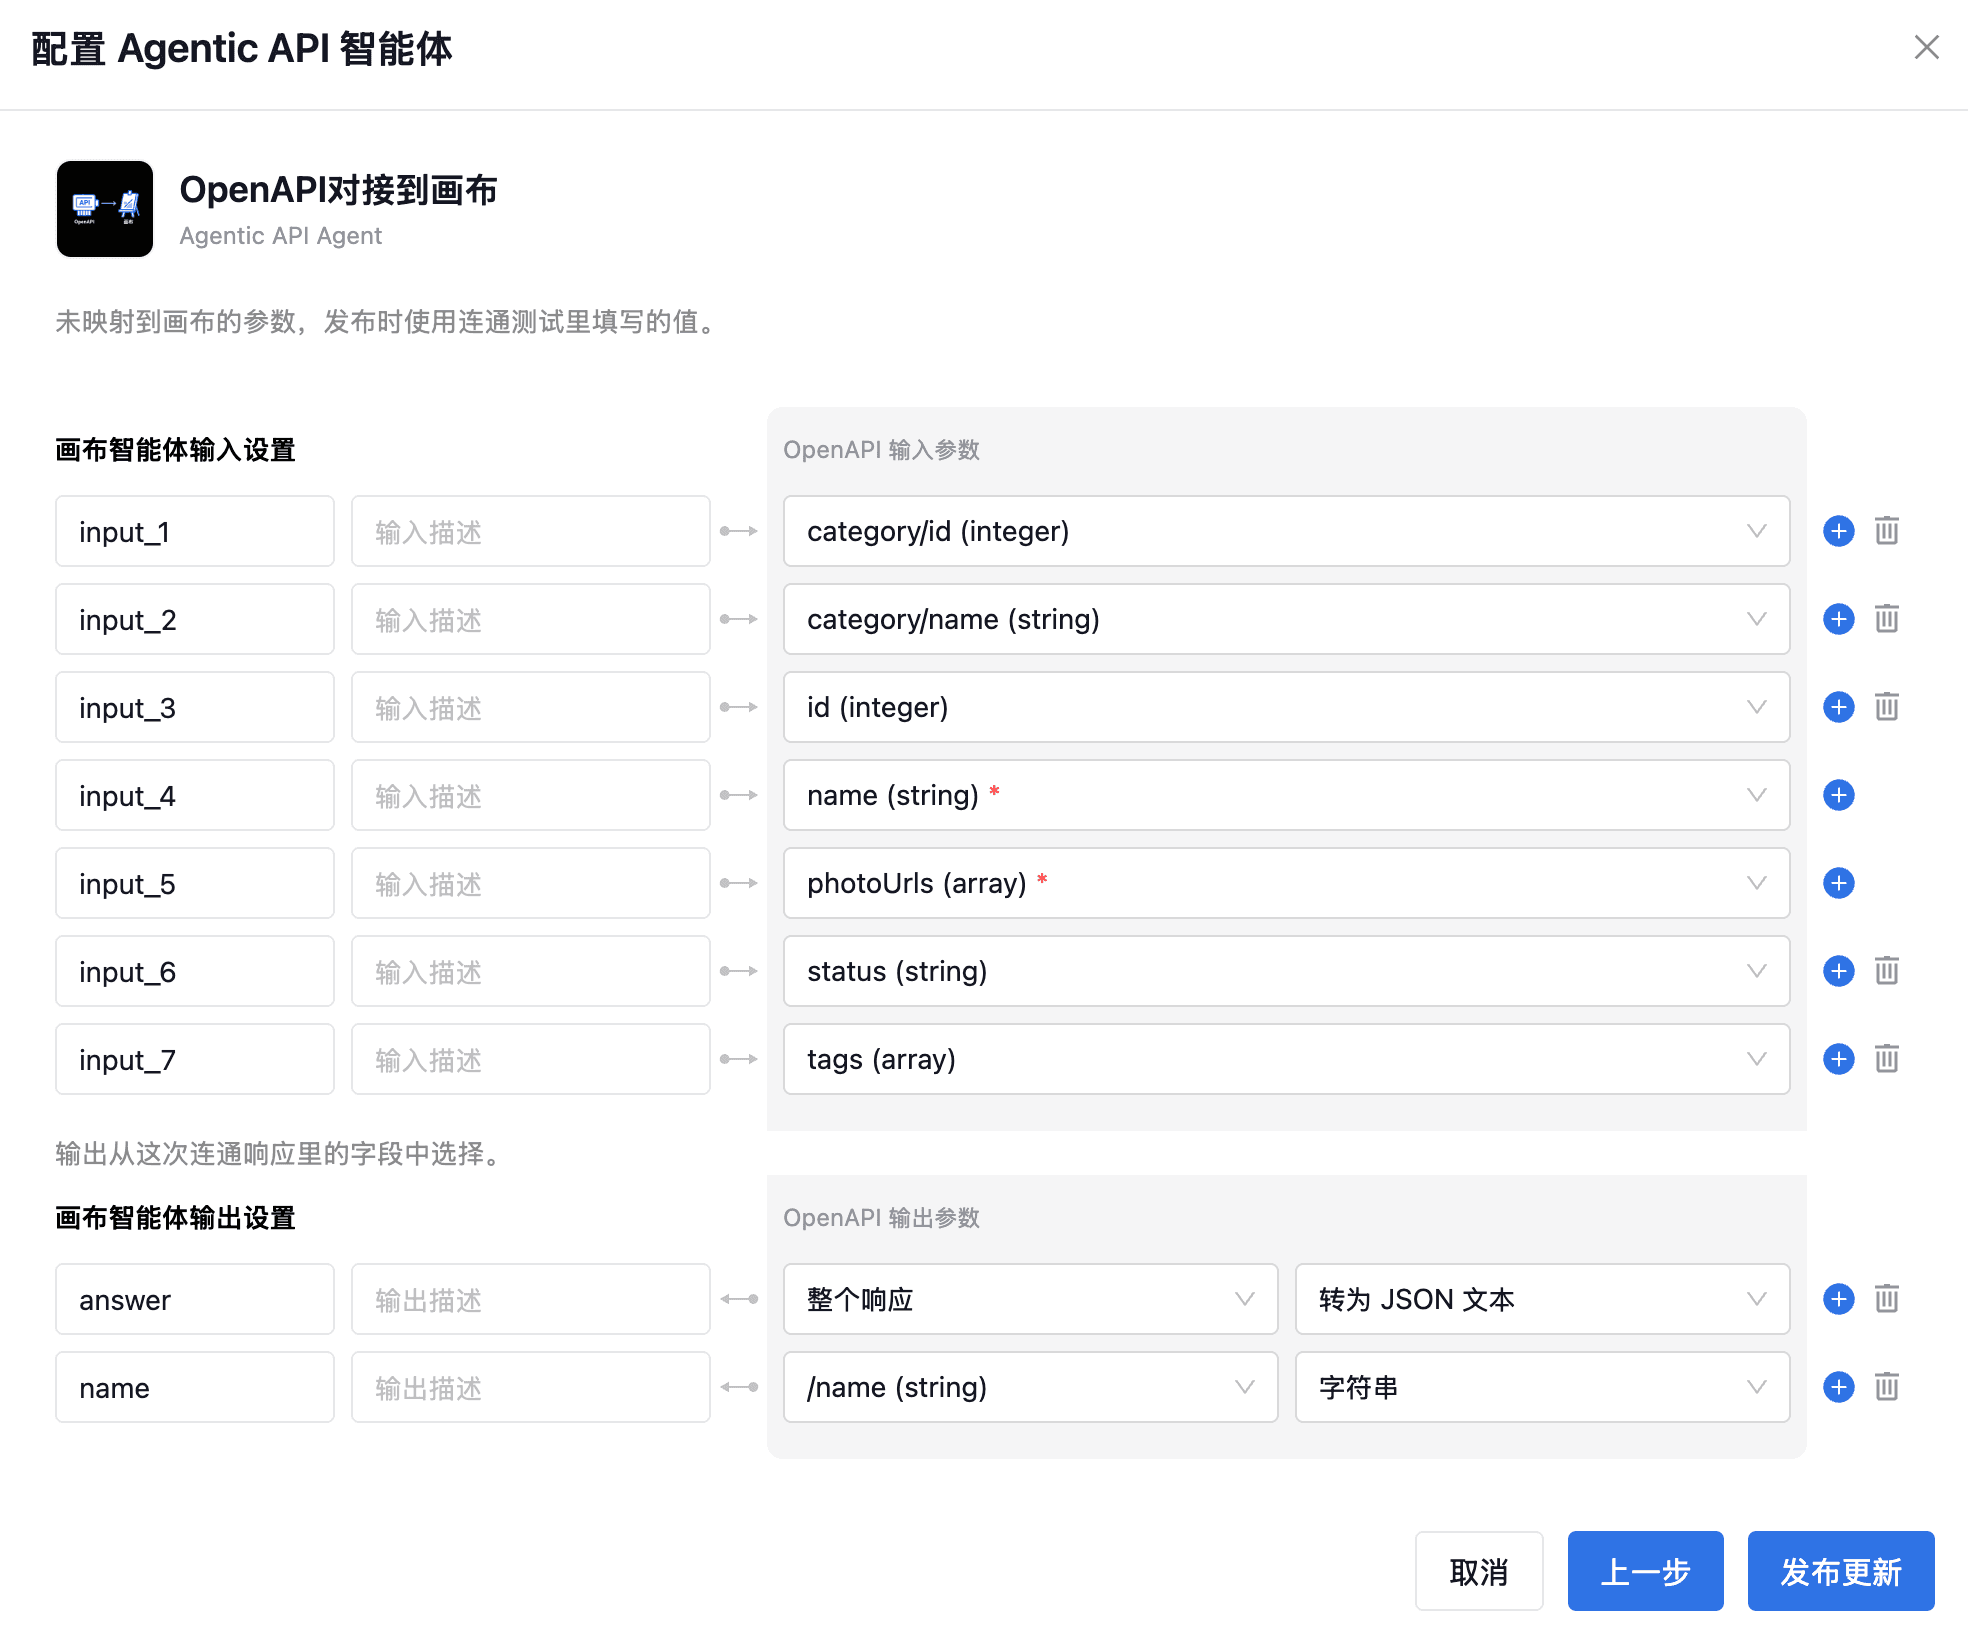Click the plus icon beside tags (array)

tap(1838, 1059)
